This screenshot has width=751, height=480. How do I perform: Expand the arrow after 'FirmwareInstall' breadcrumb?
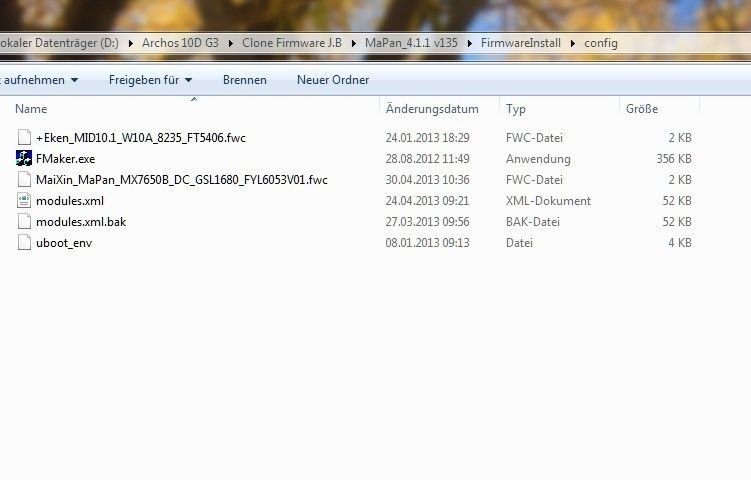(572, 43)
